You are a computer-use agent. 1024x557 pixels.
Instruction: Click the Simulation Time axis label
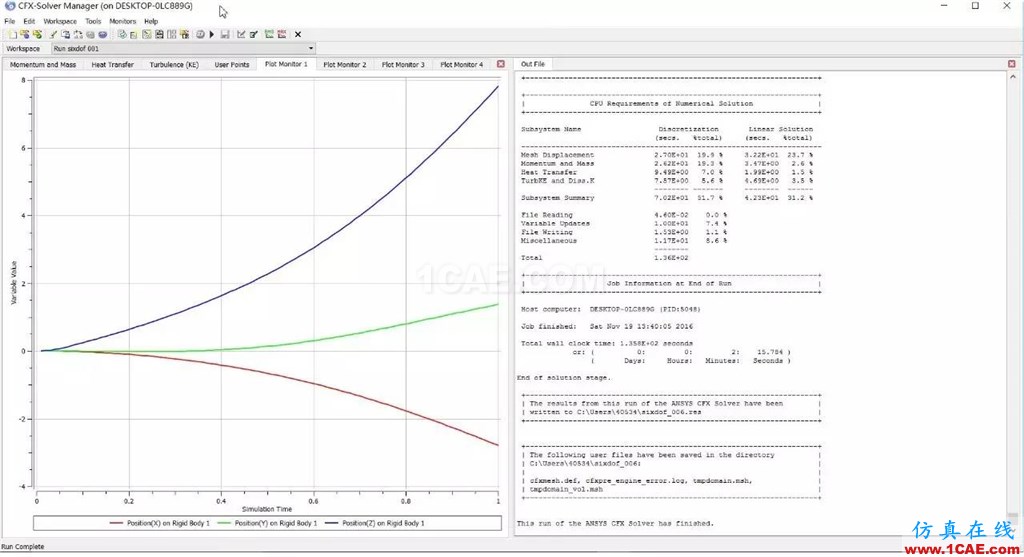(x=267, y=509)
